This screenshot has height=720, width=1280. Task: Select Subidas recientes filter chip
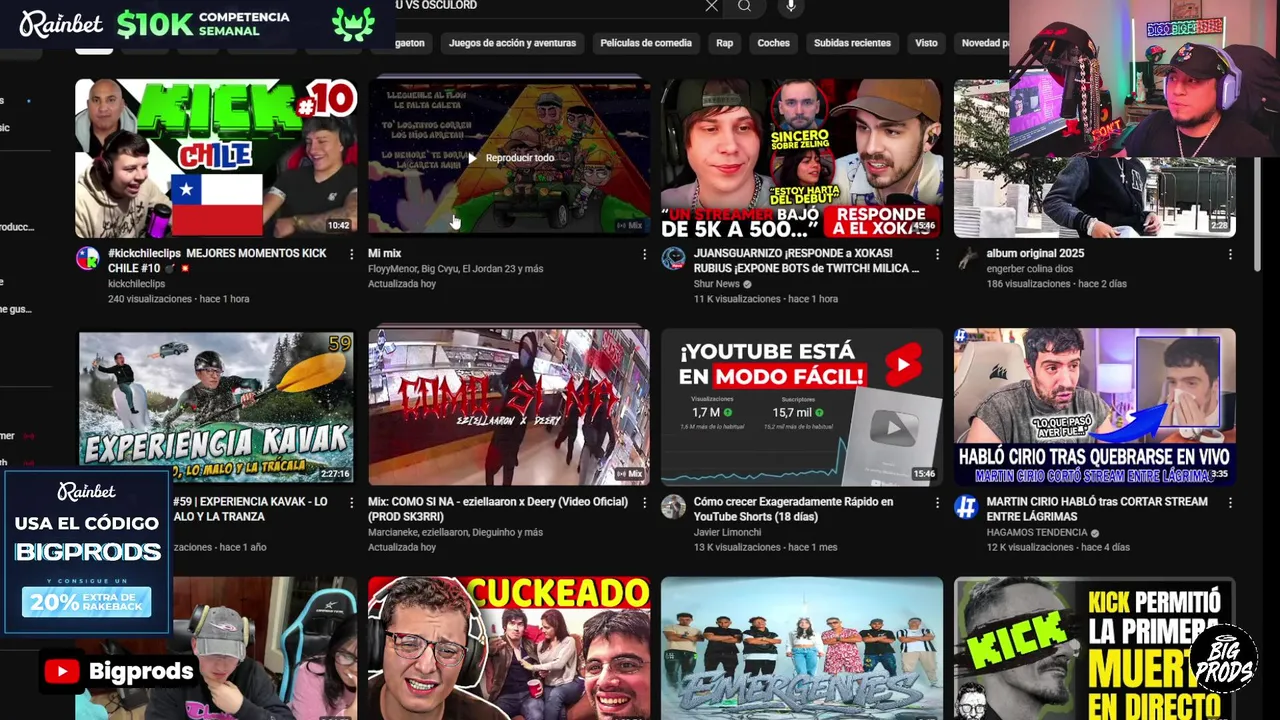tap(852, 43)
